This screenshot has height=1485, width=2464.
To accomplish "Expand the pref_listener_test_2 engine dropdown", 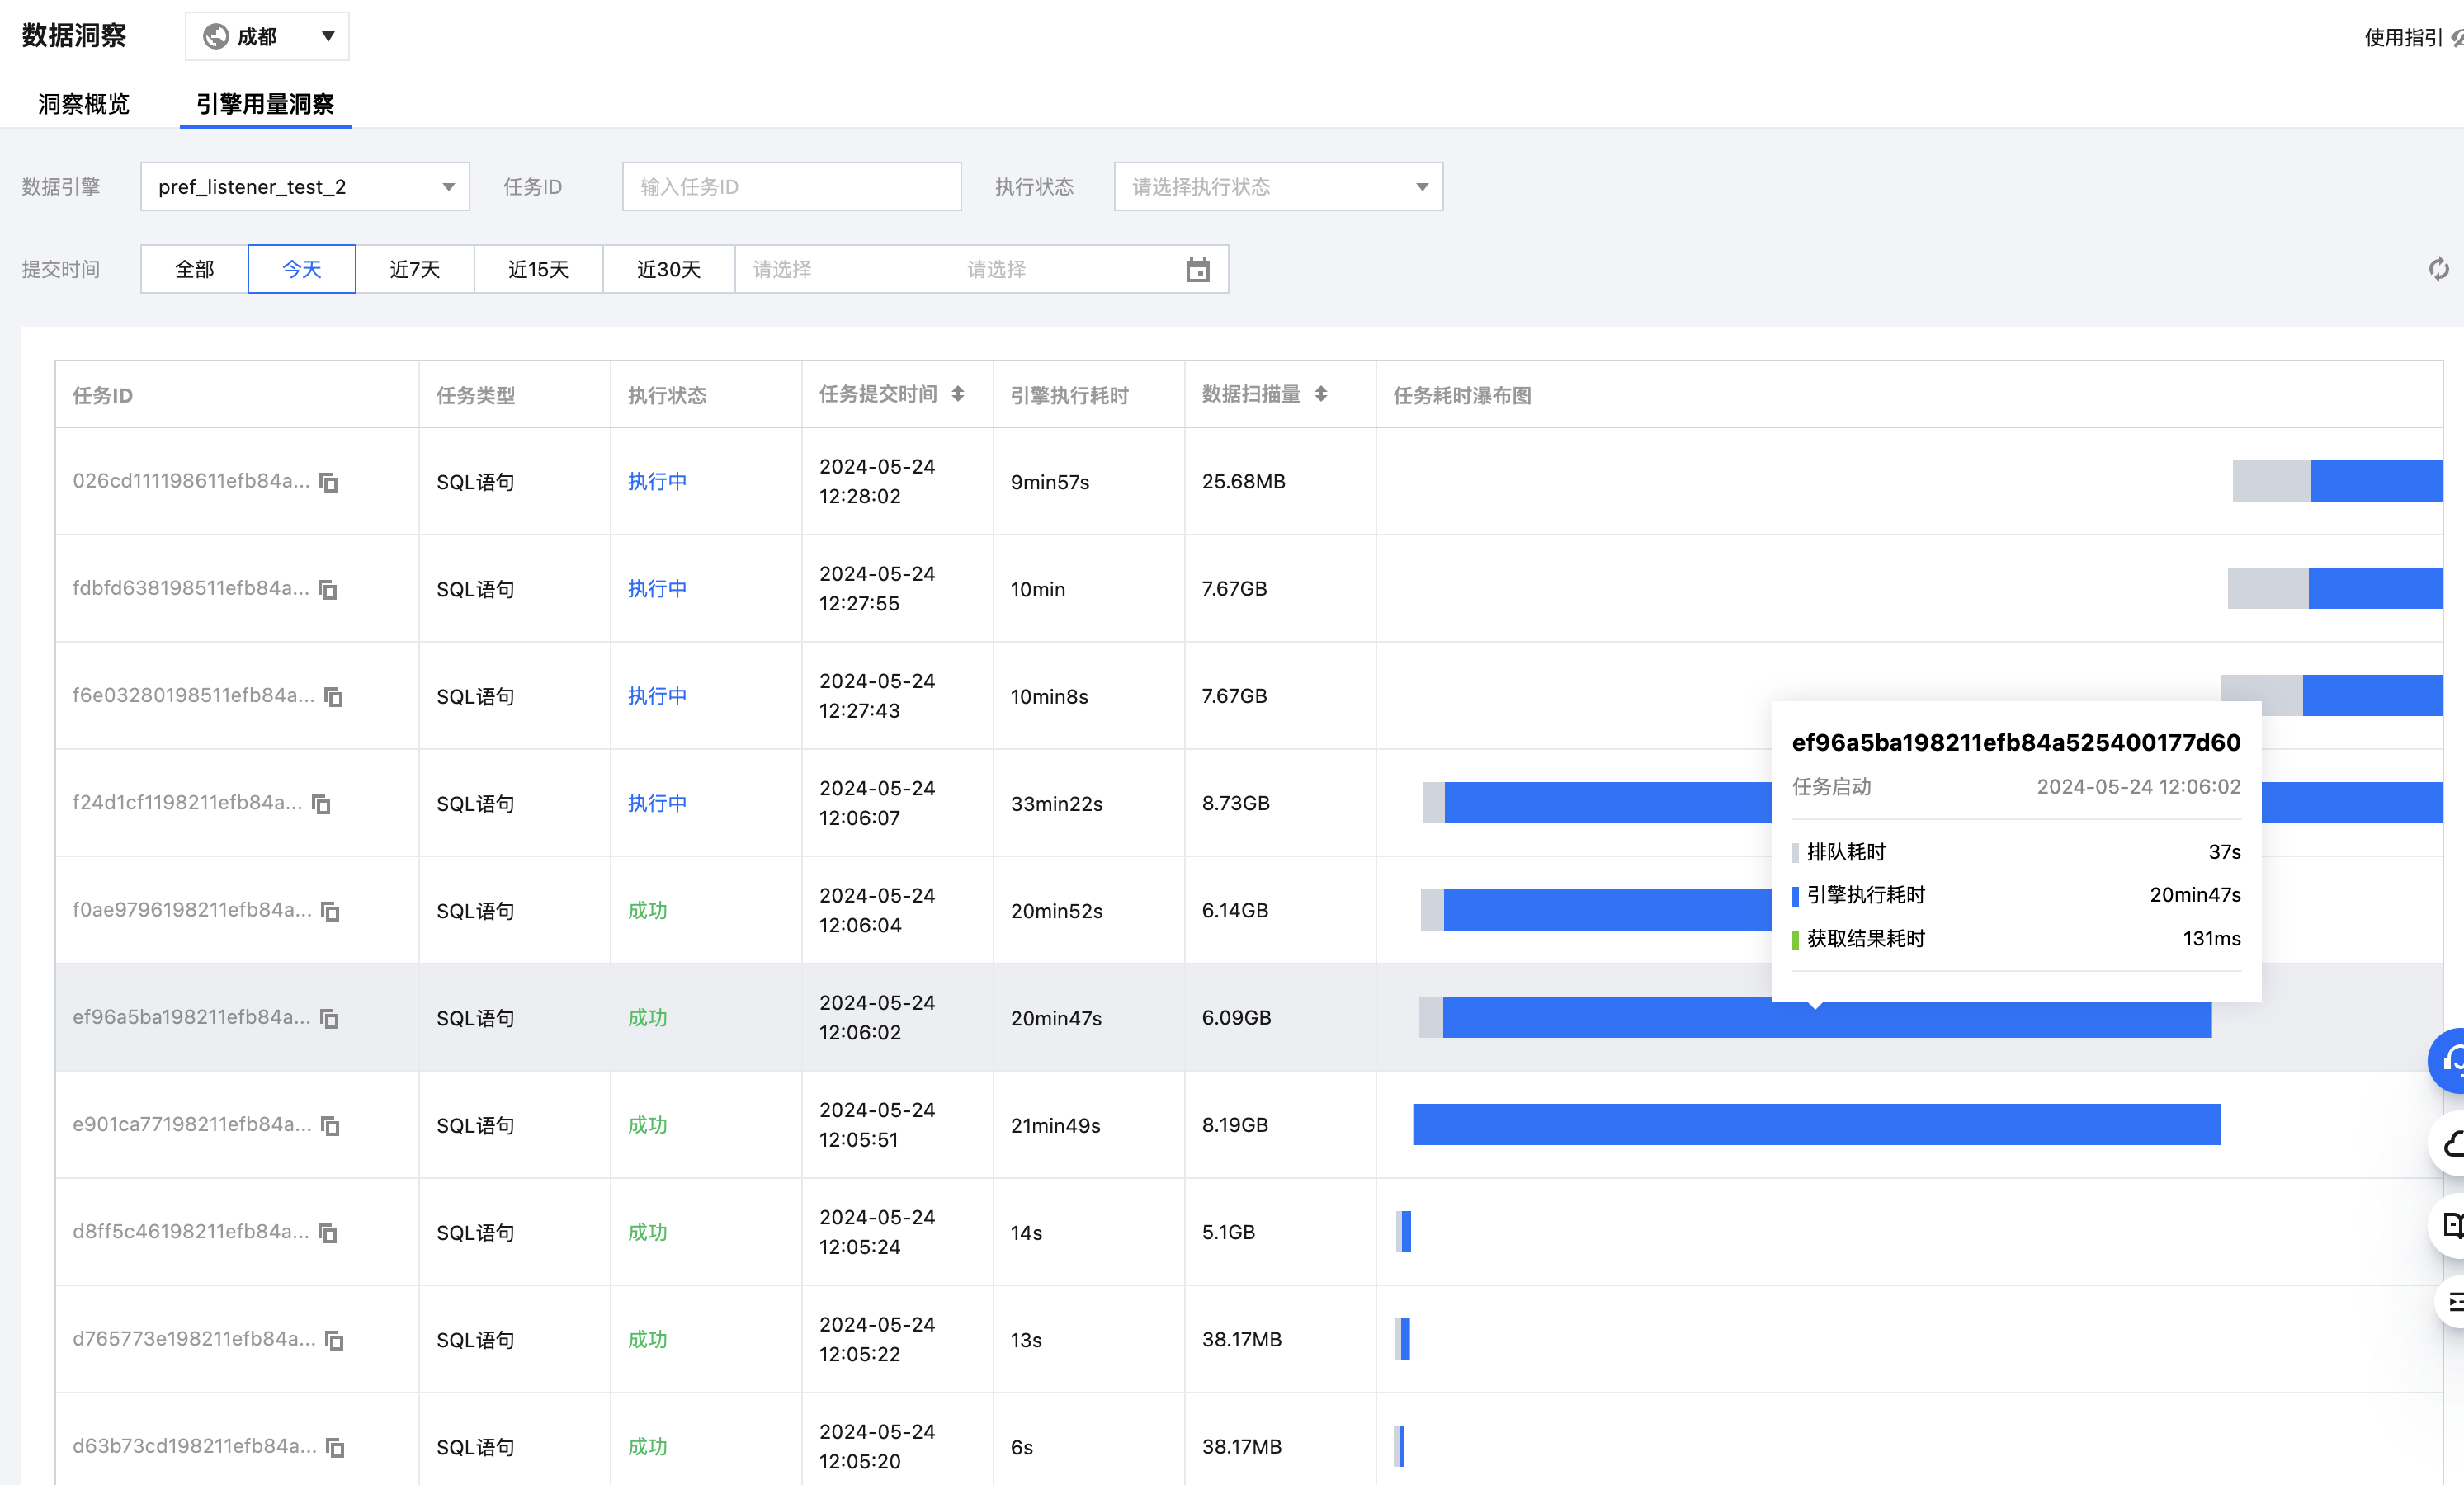I will [304, 187].
